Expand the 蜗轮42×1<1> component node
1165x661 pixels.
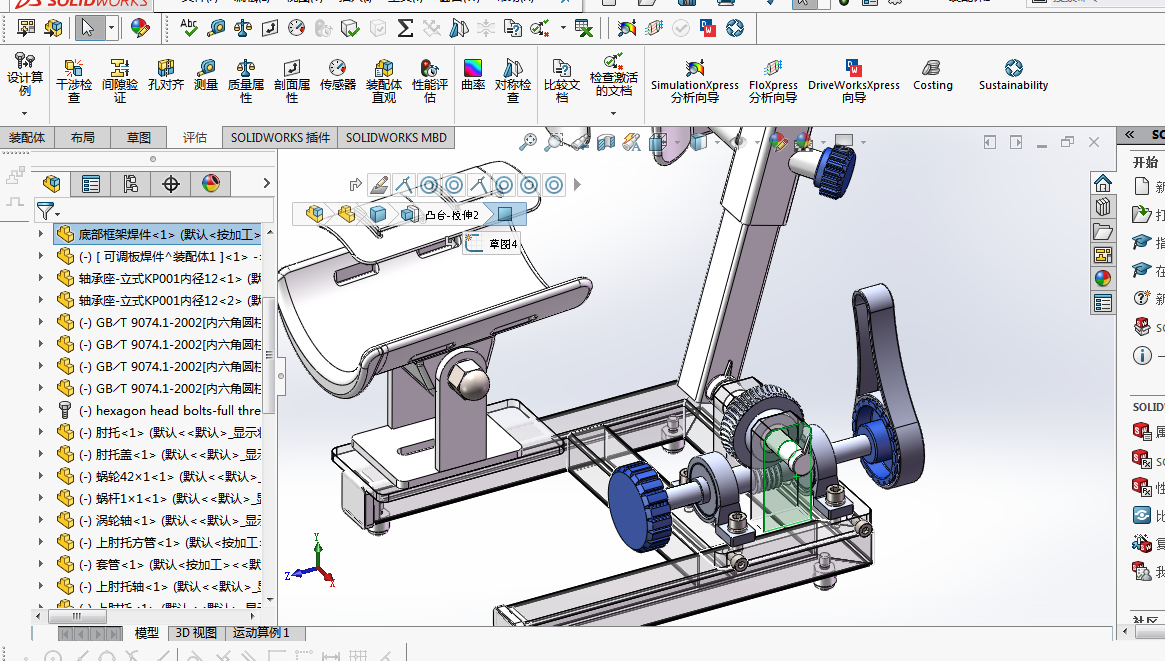(41, 476)
